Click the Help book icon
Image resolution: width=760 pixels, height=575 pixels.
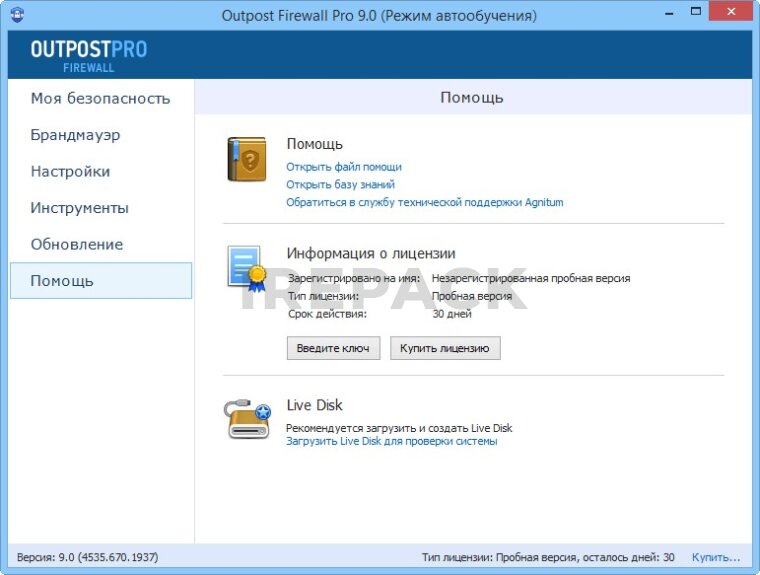coord(246,160)
